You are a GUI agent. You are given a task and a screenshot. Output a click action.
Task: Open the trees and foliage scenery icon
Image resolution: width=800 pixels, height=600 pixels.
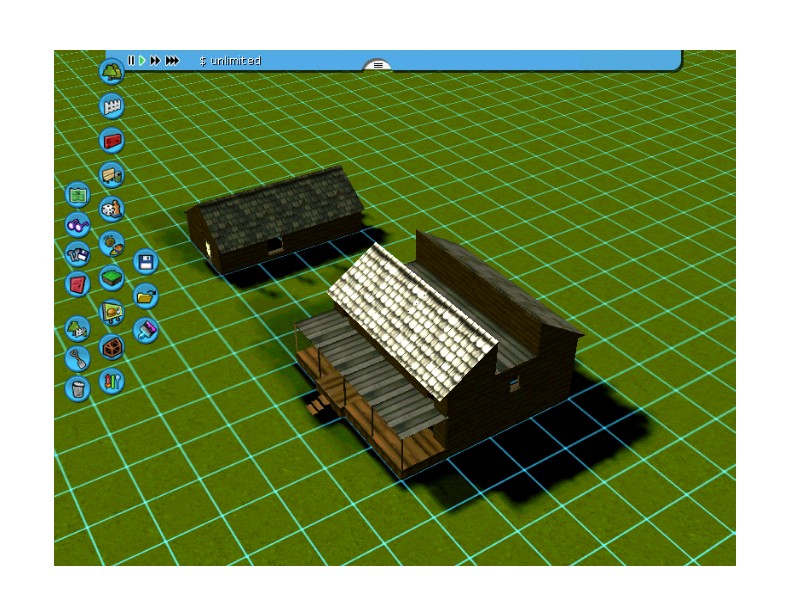tap(112, 71)
